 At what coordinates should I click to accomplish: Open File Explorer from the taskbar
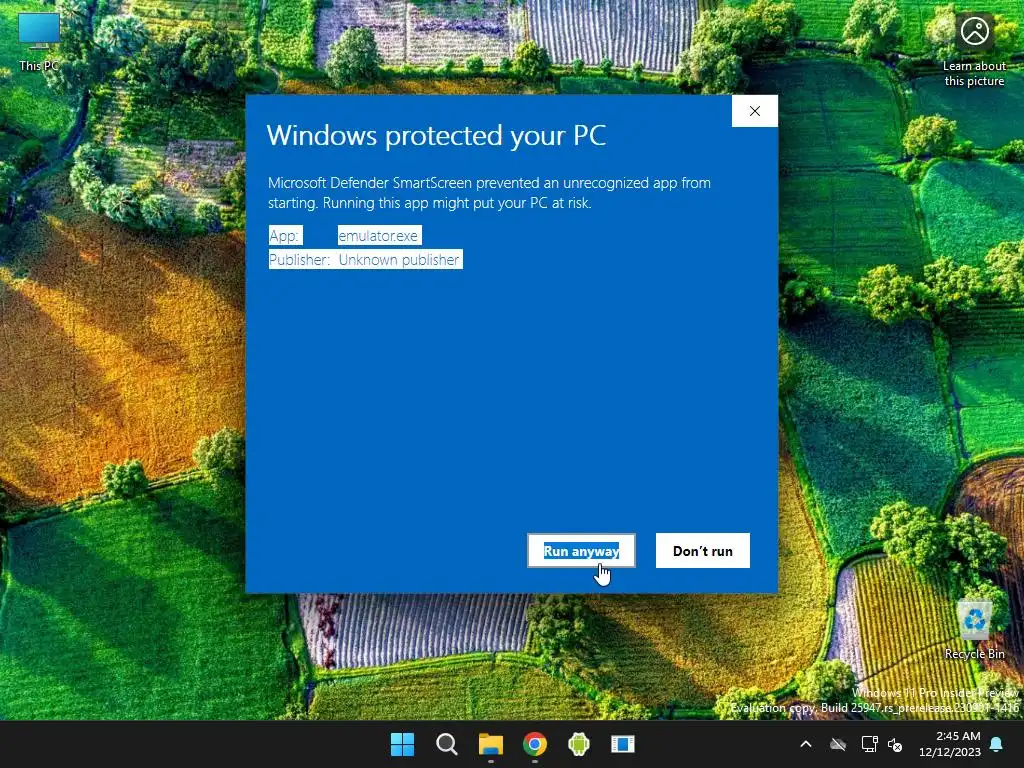coord(490,744)
